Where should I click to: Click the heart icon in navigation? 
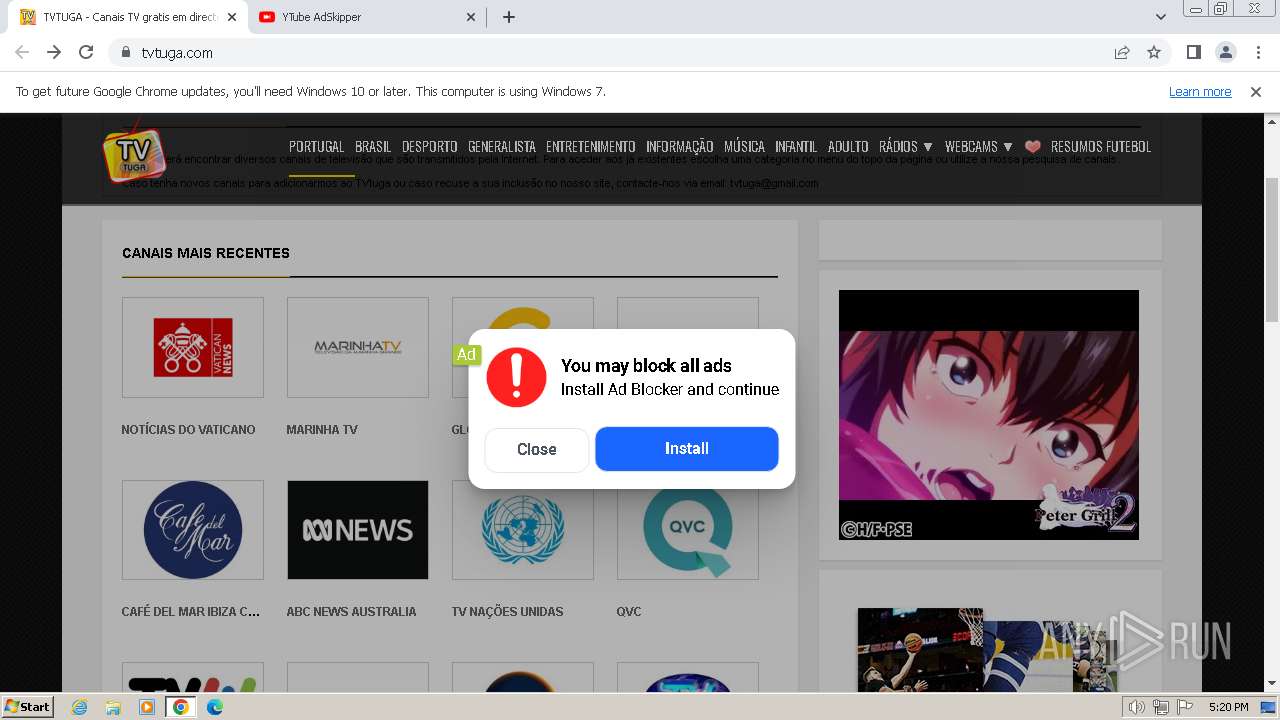coord(1033,147)
